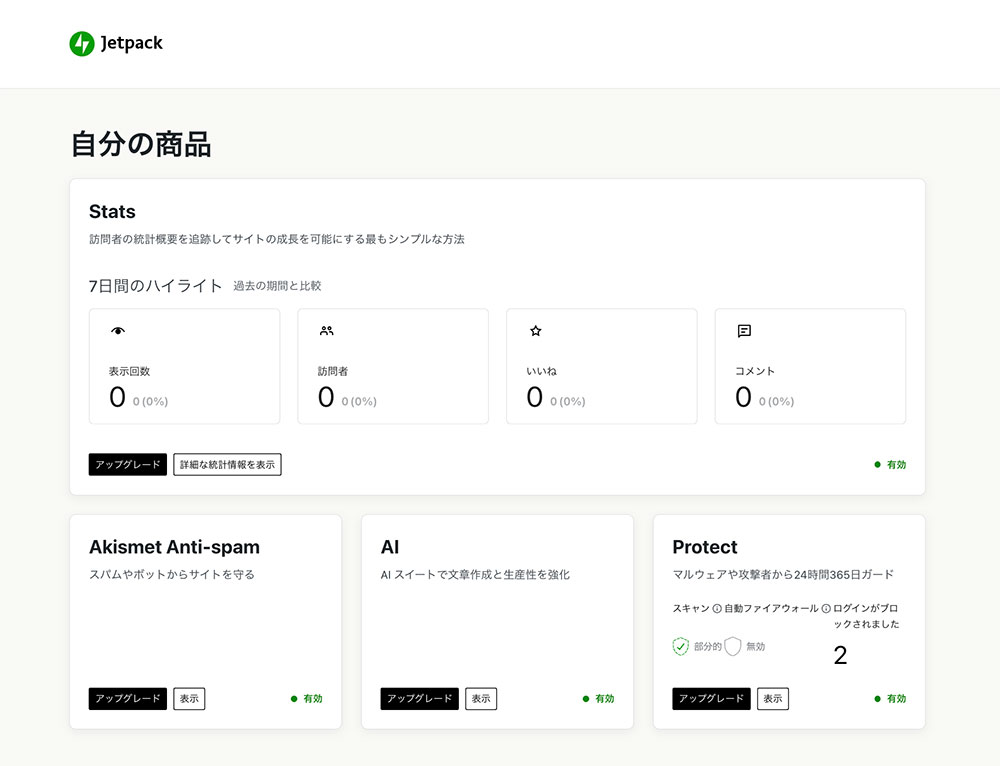
Task: Click the コメント label
Action: 754,371
